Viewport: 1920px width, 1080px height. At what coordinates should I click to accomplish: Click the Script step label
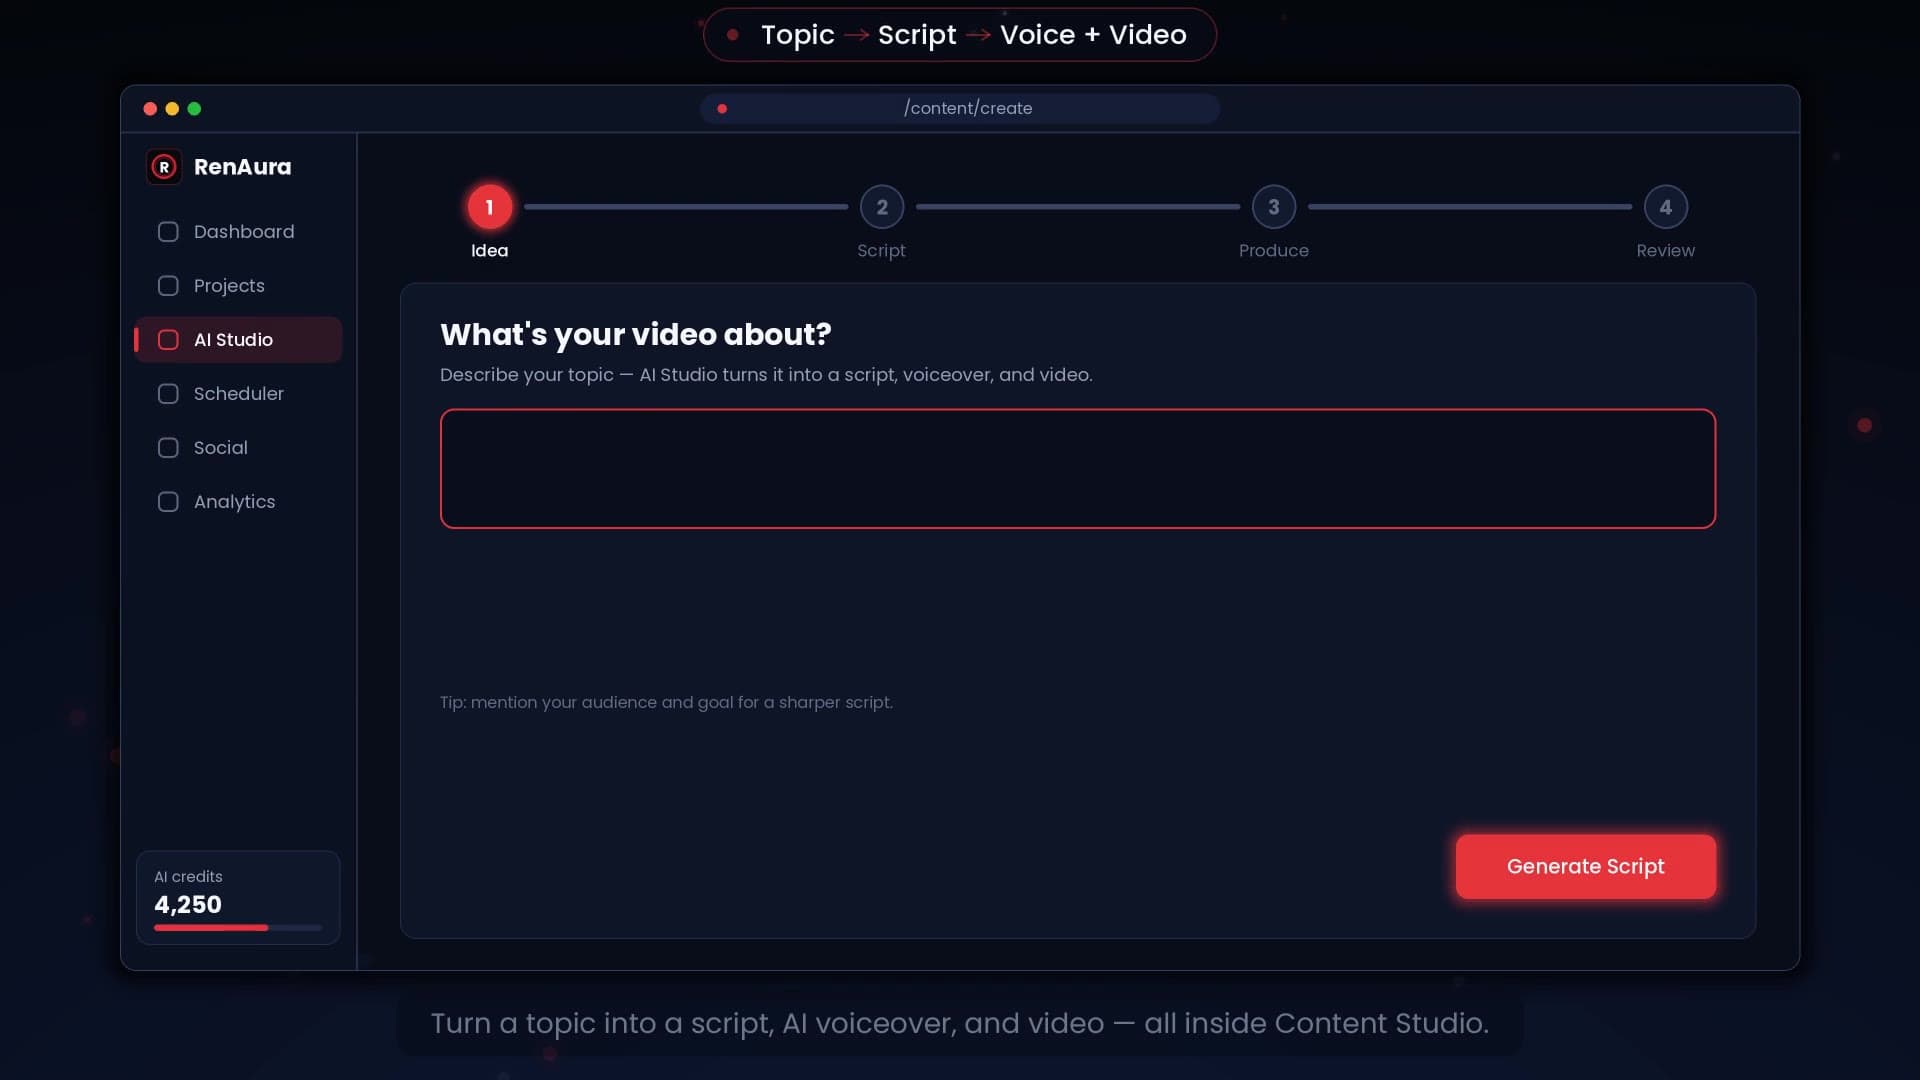tap(881, 251)
